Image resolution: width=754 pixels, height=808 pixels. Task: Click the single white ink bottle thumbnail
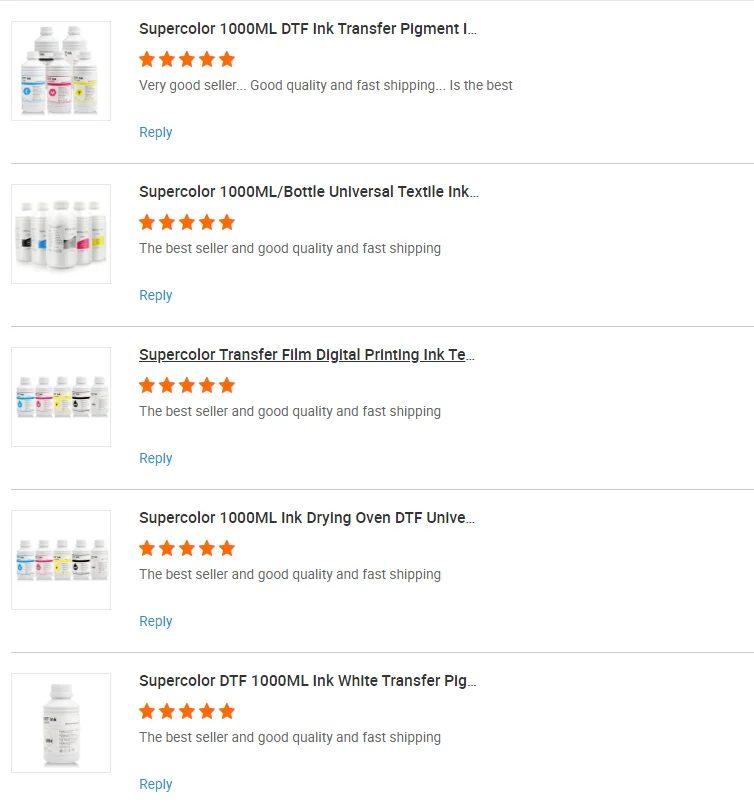coord(61,723)
